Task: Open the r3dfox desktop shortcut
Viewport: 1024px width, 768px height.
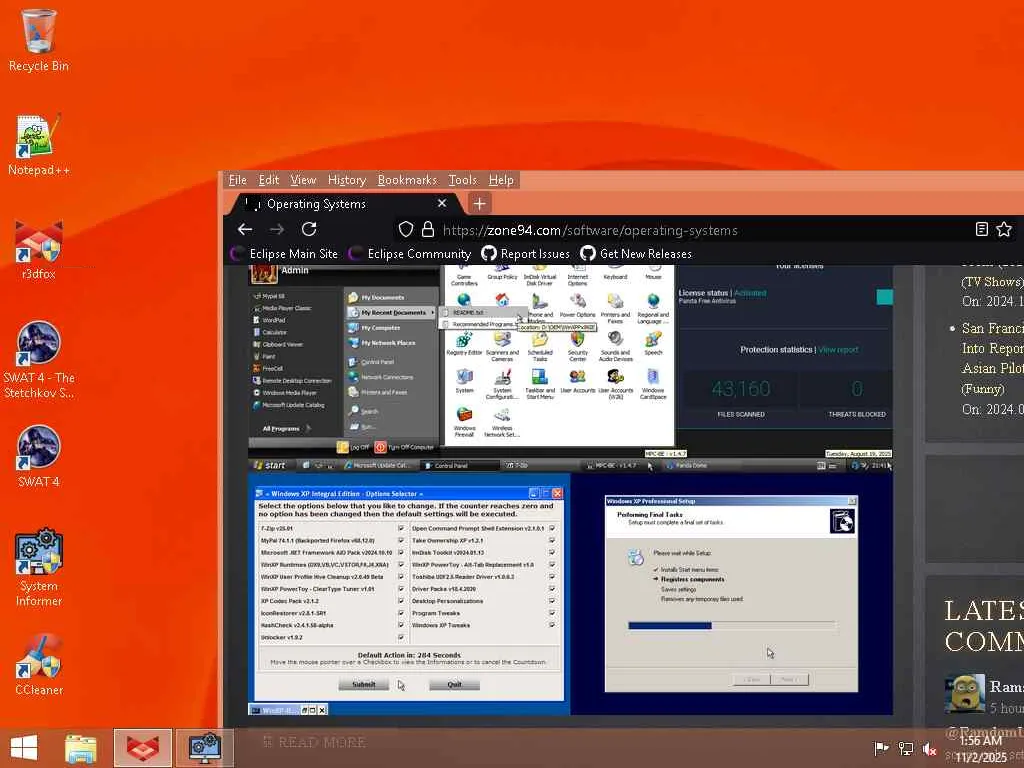Action: coord(39,249)
